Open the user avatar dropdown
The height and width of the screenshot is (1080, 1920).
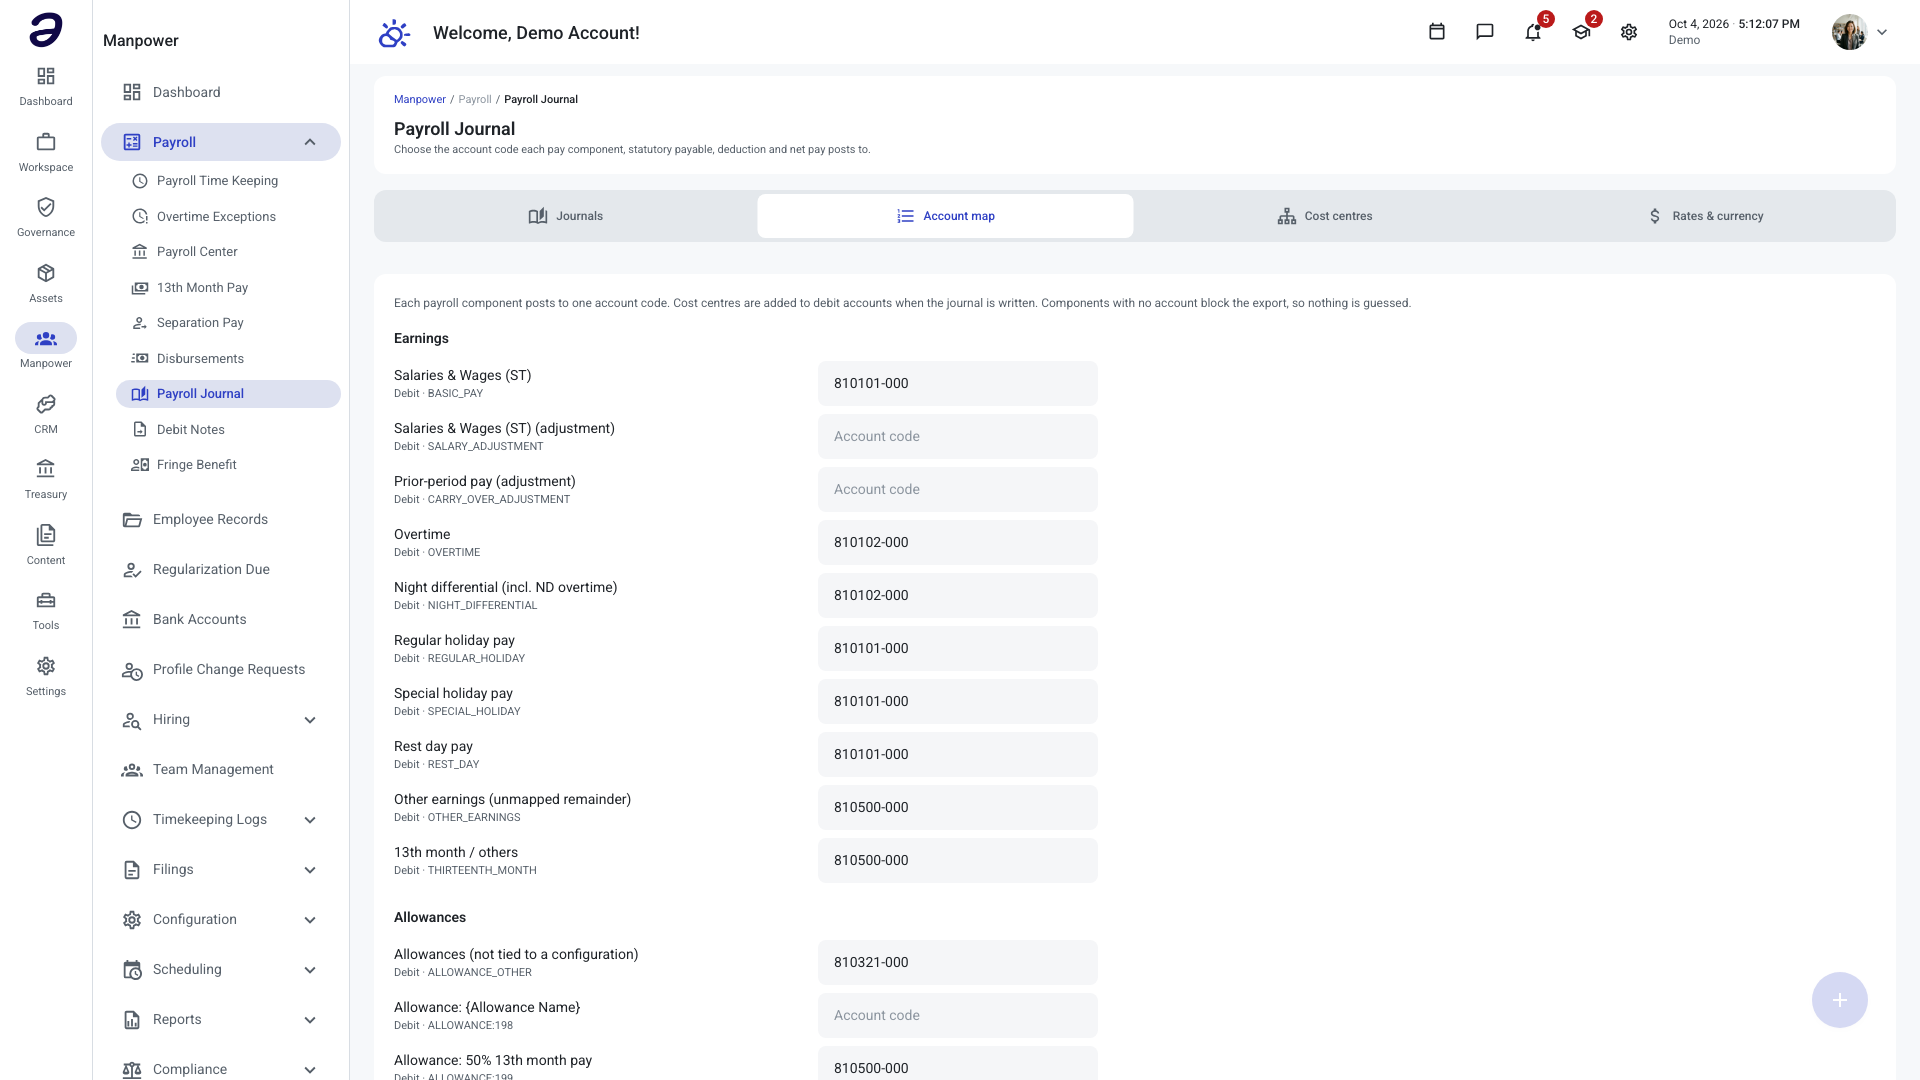pos(1860,32)
